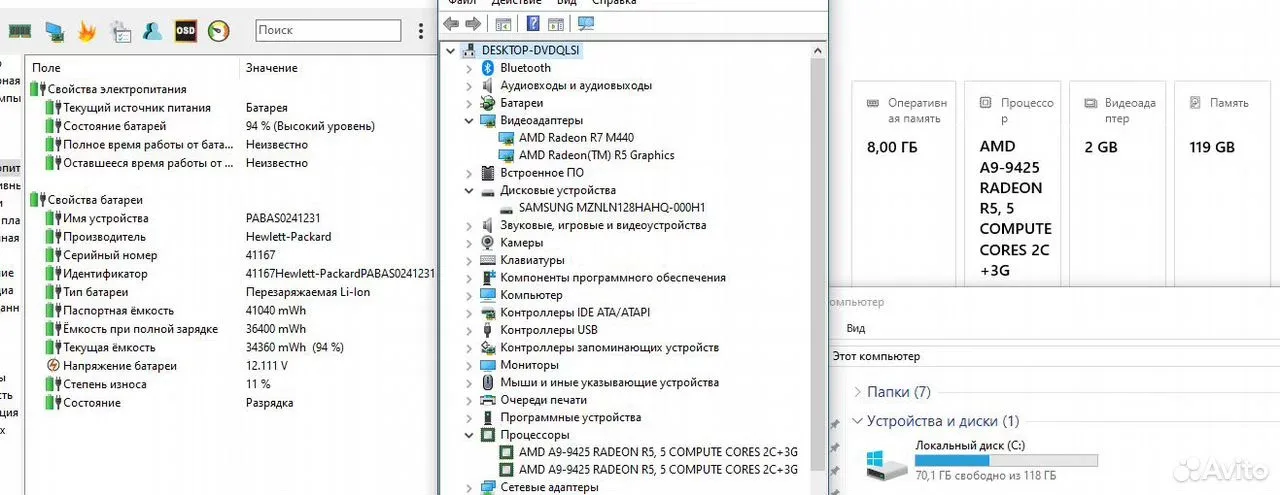Click the chip icon beside Процессоры
Screen dimensions: 1280x495
click(x=488, y=435)
